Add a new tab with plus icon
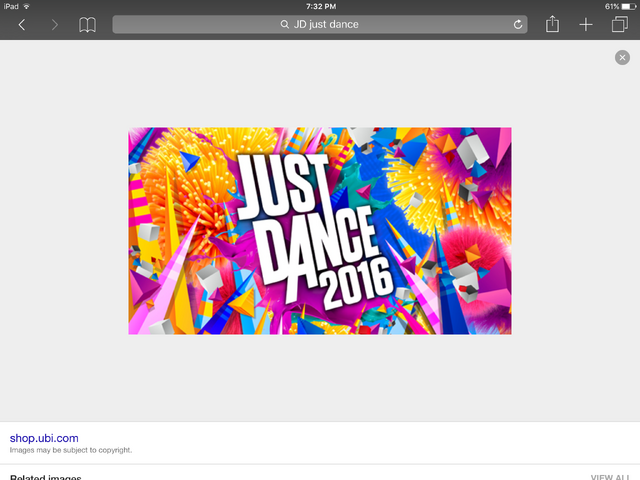Viewport: 640px width, 480px height. [586, 24]
